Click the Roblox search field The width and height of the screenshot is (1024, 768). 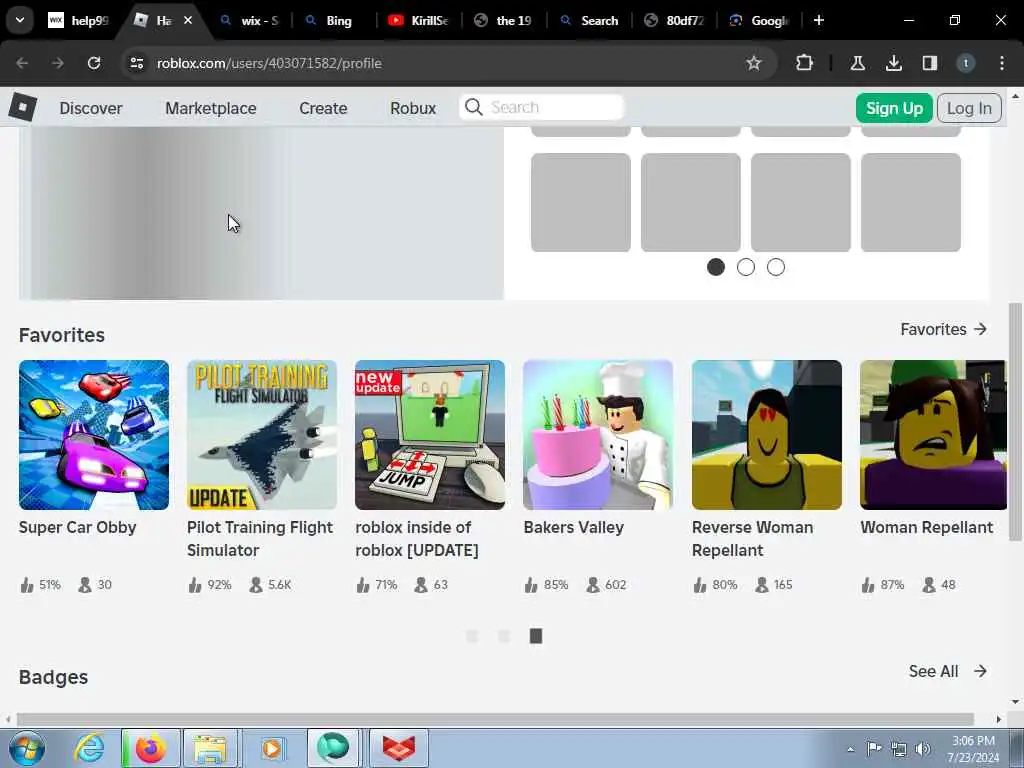[541, 107]
